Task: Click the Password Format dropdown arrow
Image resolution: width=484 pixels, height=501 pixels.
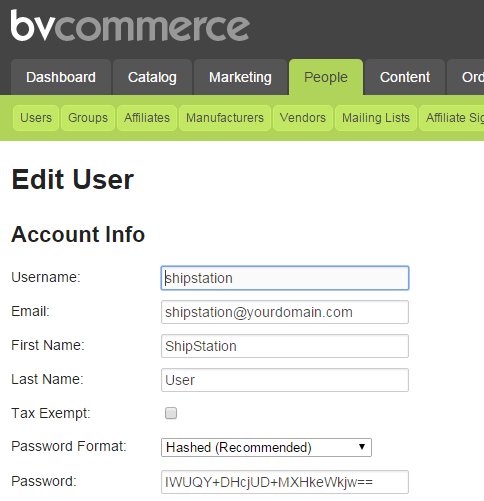Action: coord(362,447)
